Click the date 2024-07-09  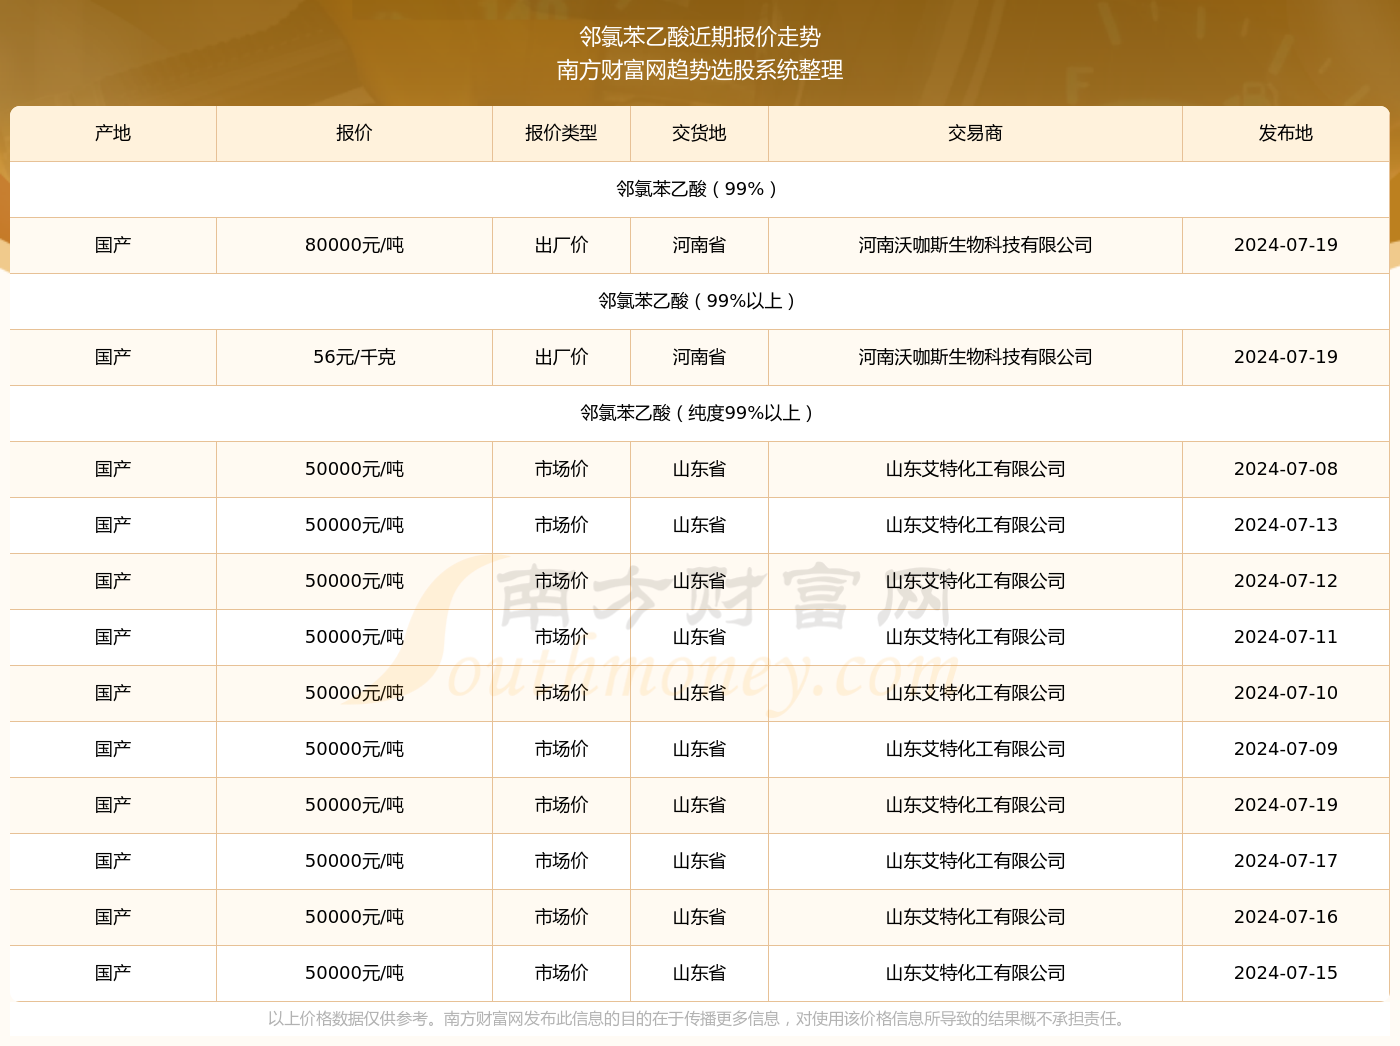[1286, 749]
